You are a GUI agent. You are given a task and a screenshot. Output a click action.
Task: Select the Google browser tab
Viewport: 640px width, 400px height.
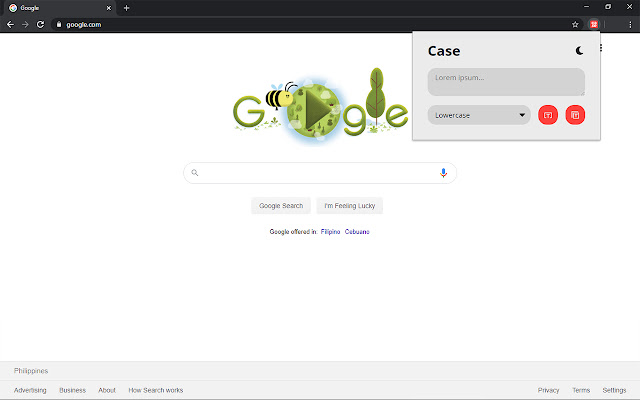pos(60,8)
